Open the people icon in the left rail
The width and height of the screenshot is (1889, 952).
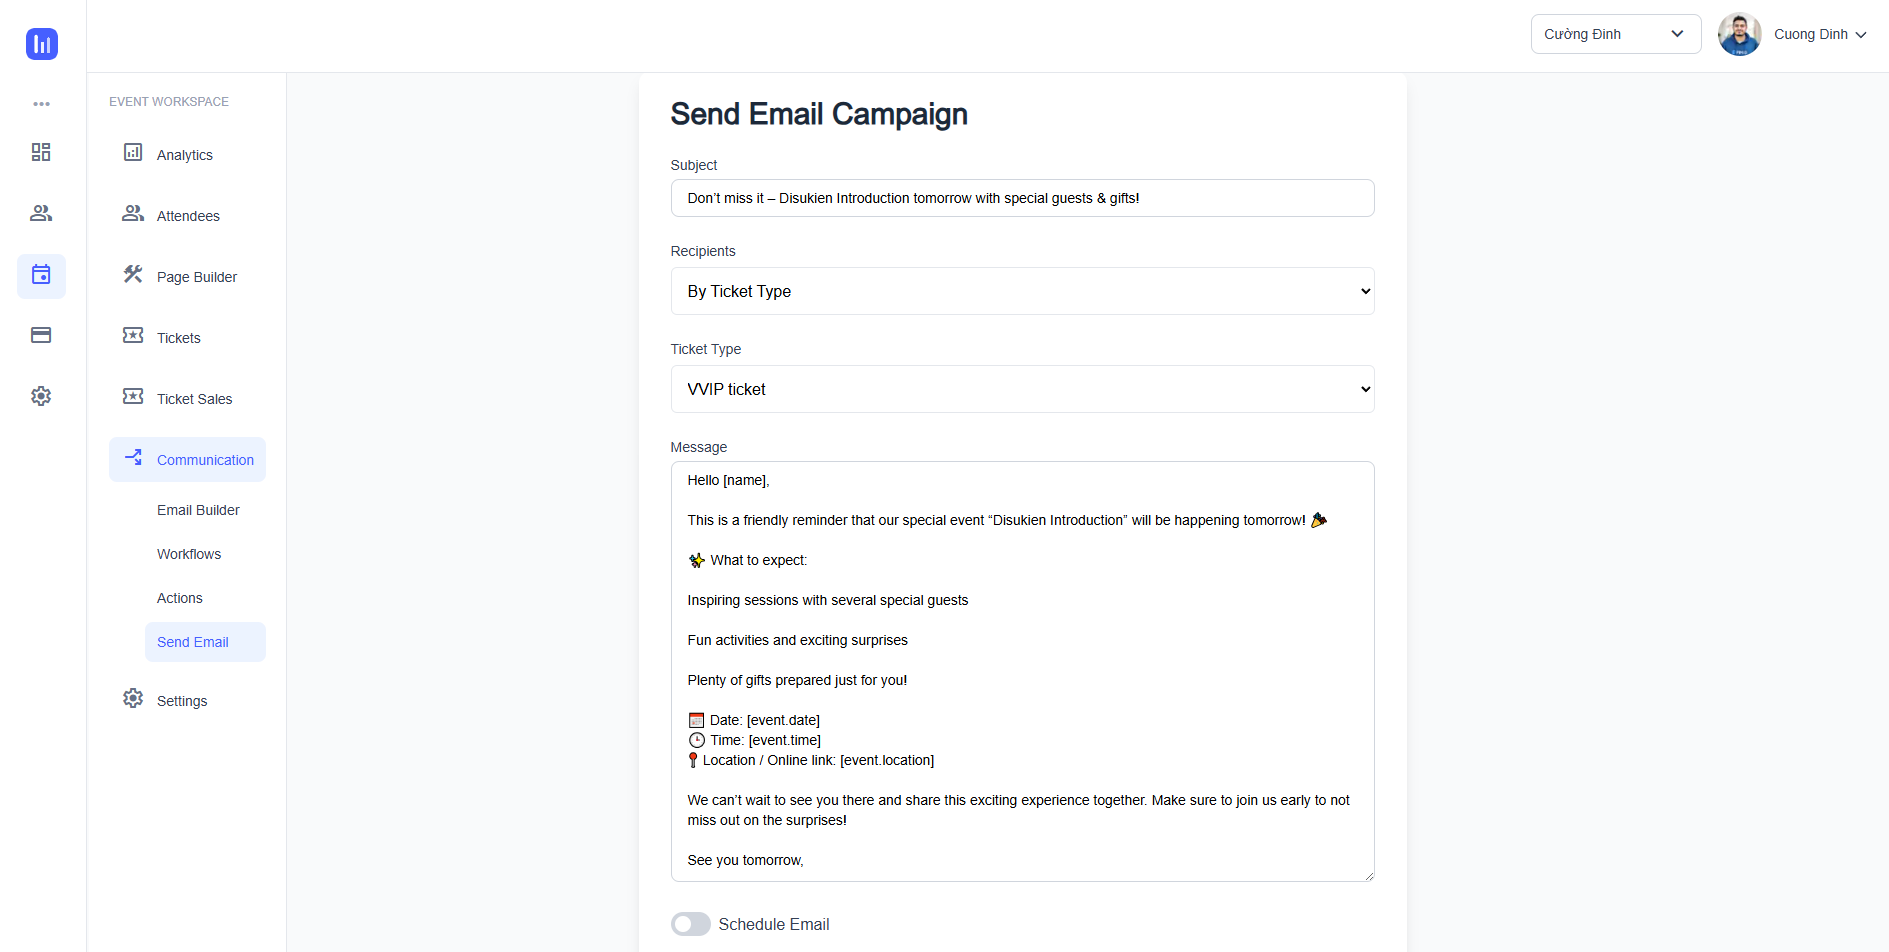tap(41, 213)
